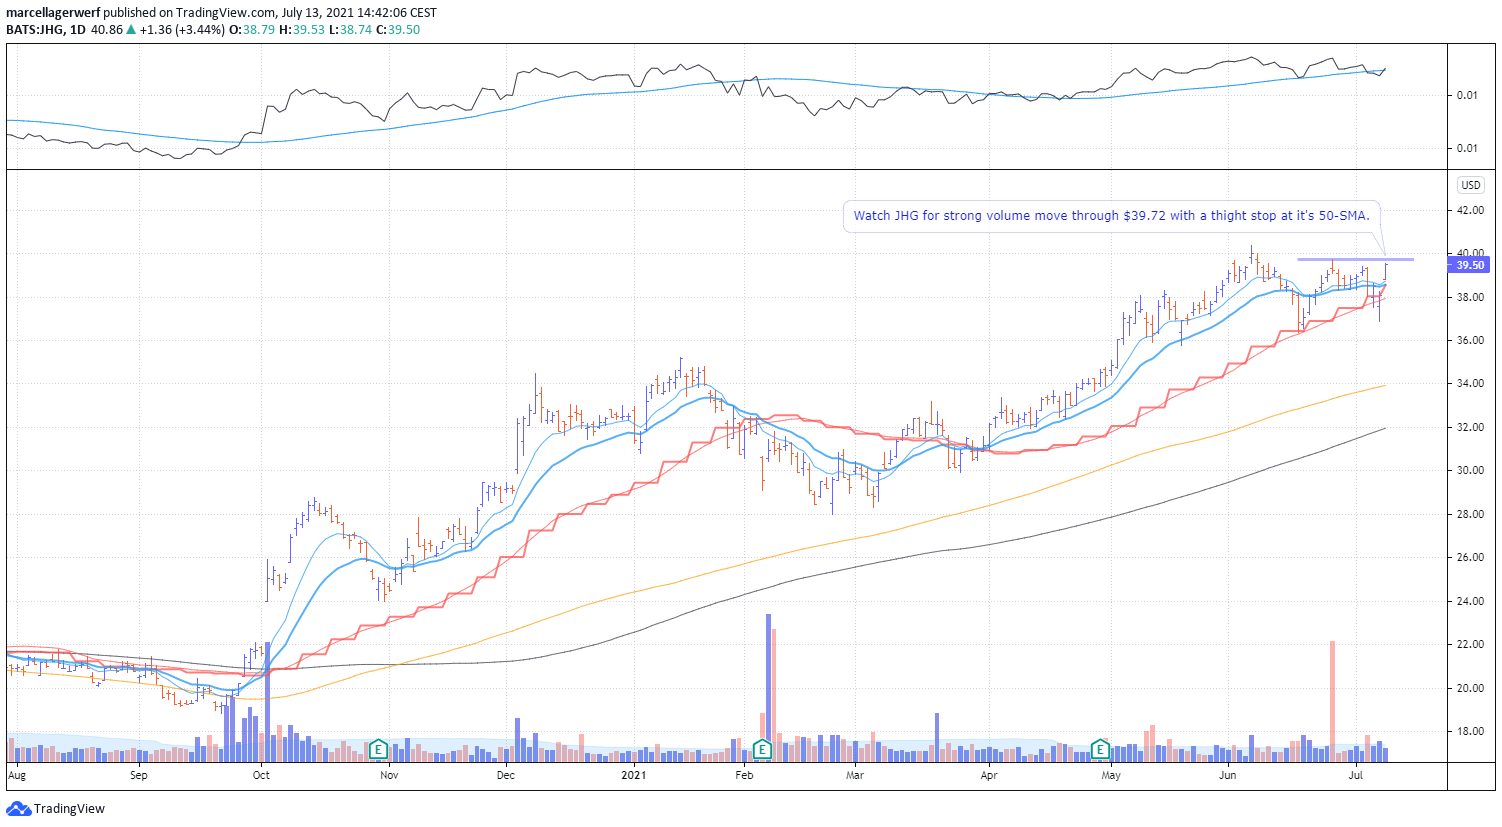Click the Oct label on the time axis

click(261, 775)
